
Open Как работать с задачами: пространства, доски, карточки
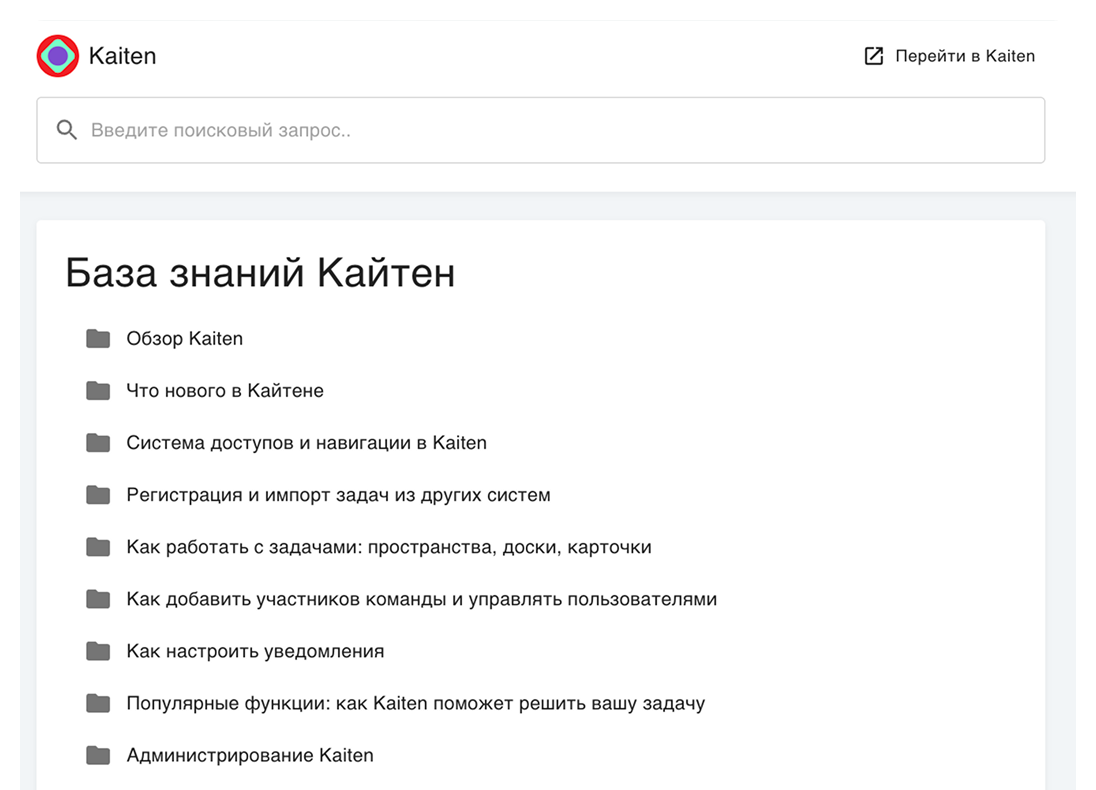(389, 547)
